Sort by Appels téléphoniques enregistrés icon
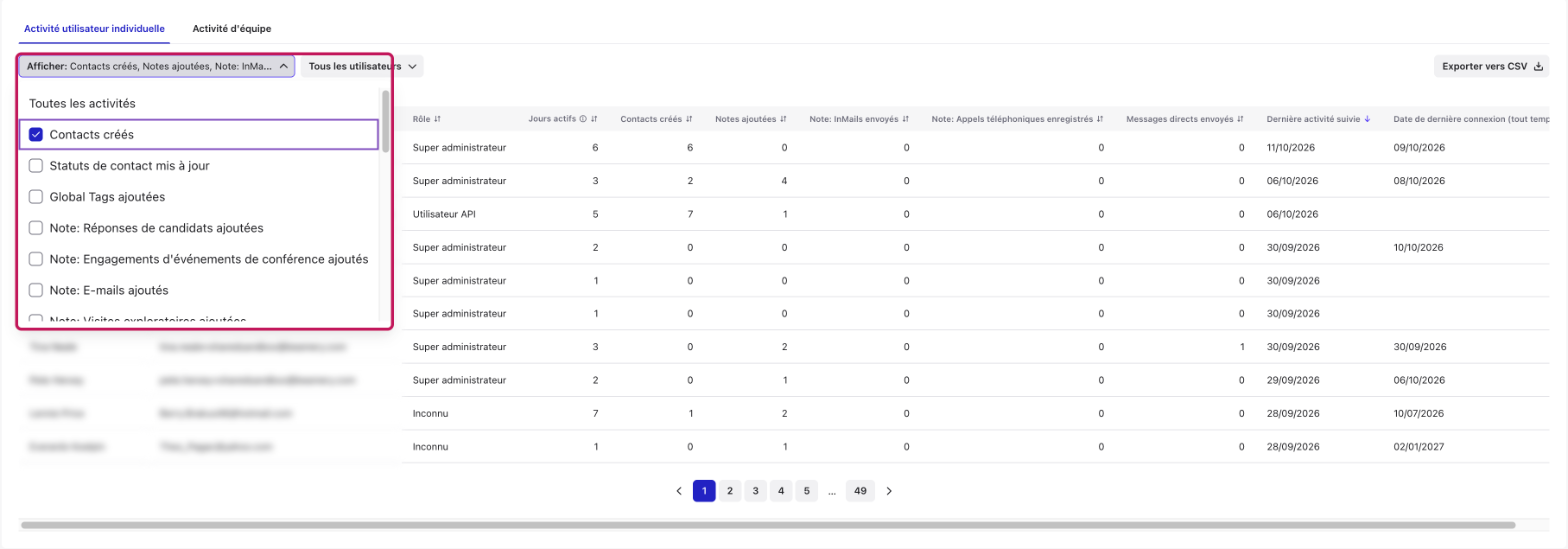This screenshot has width=1568, height=549. [x=1100, y=119]
